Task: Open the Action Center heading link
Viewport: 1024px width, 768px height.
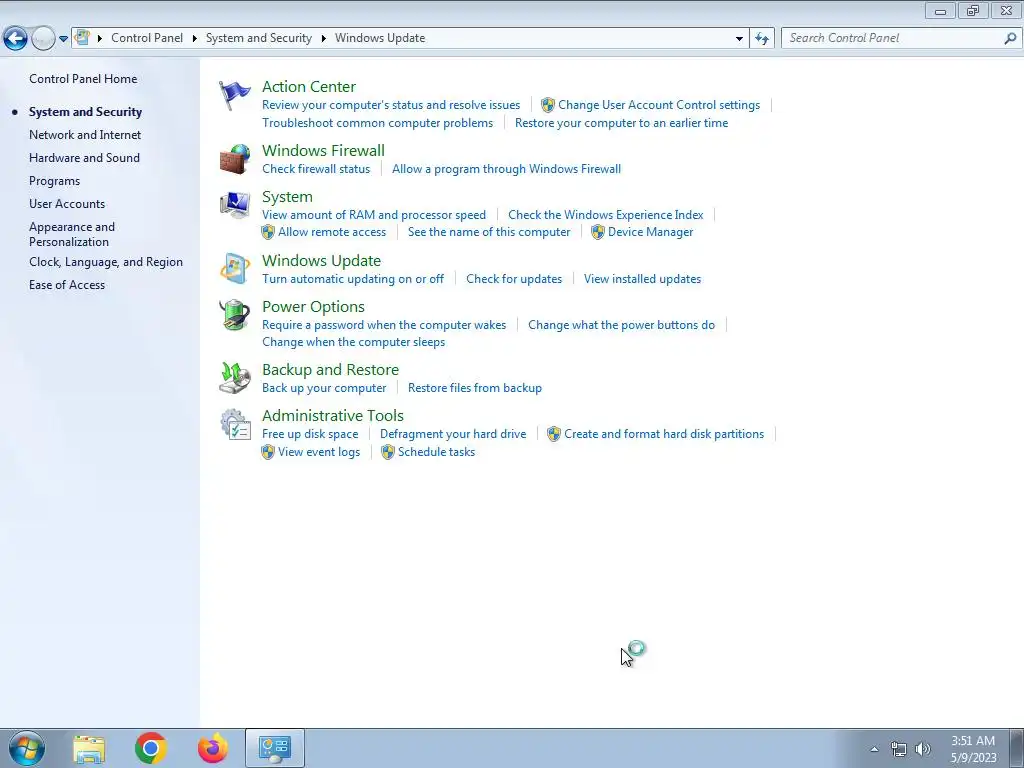Action: point(309,86)
